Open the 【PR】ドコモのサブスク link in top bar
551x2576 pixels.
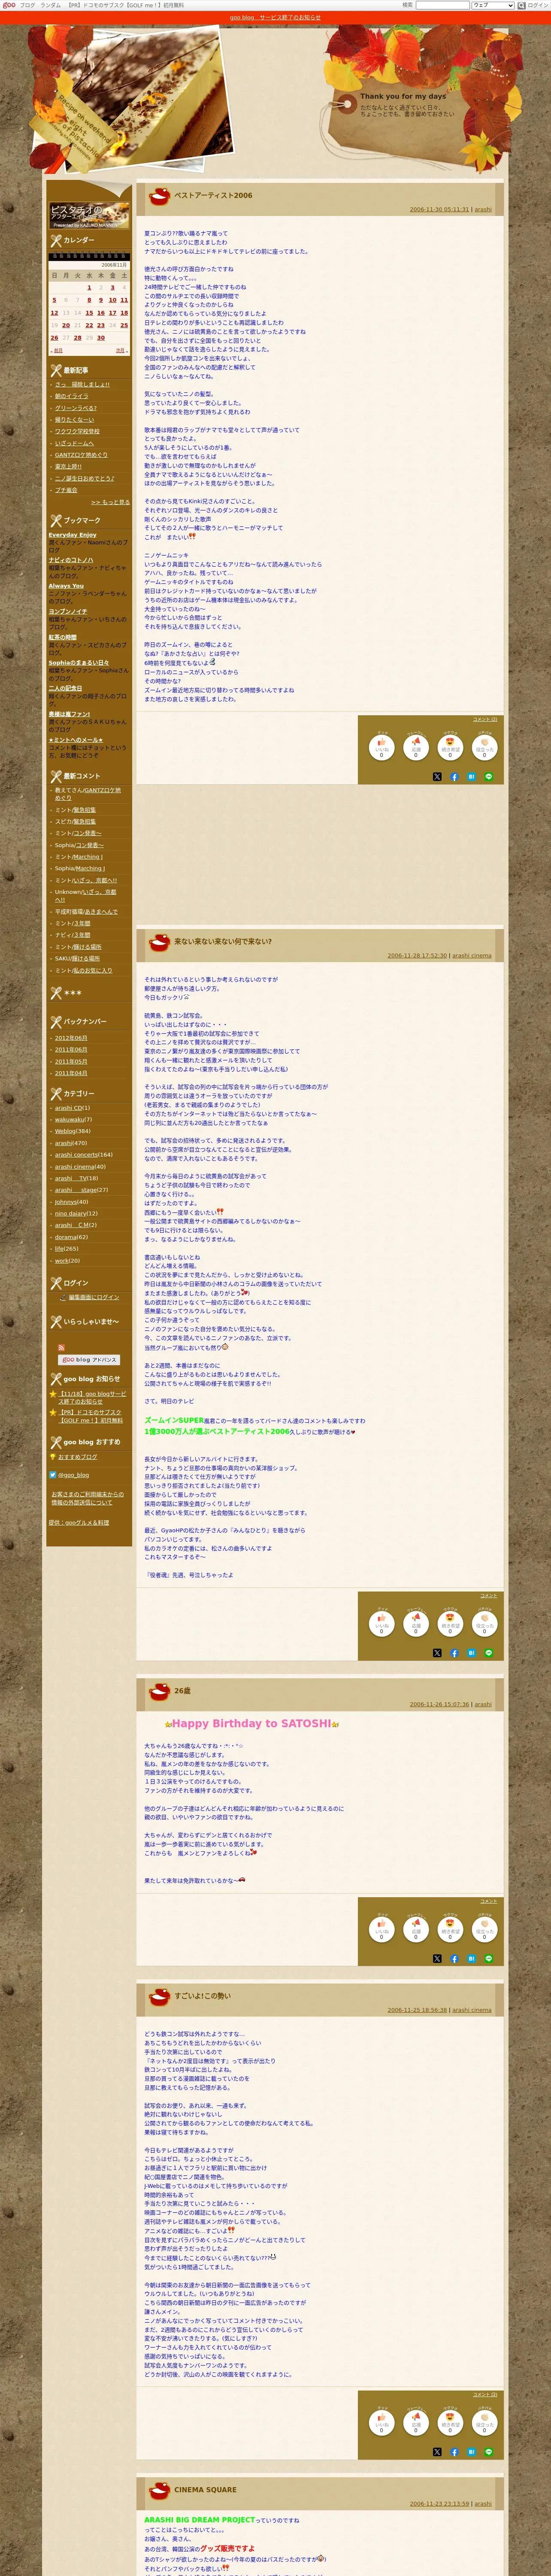(x=124, y=5)
